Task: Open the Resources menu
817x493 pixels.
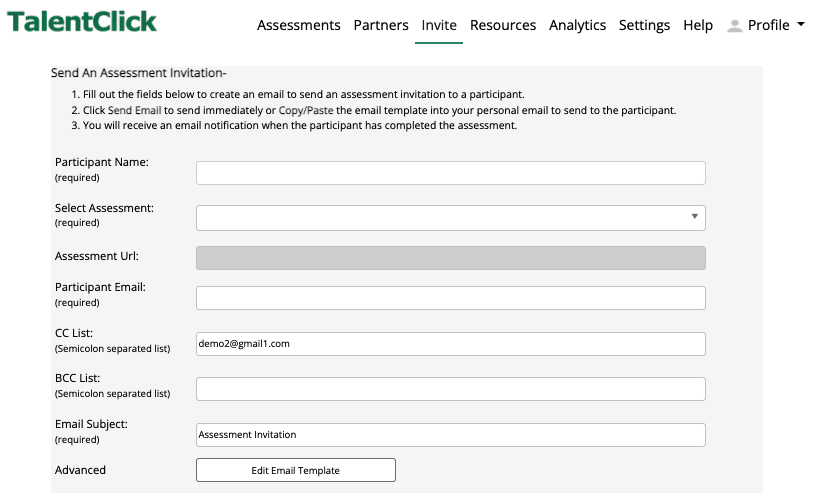Action: [503, 25]
